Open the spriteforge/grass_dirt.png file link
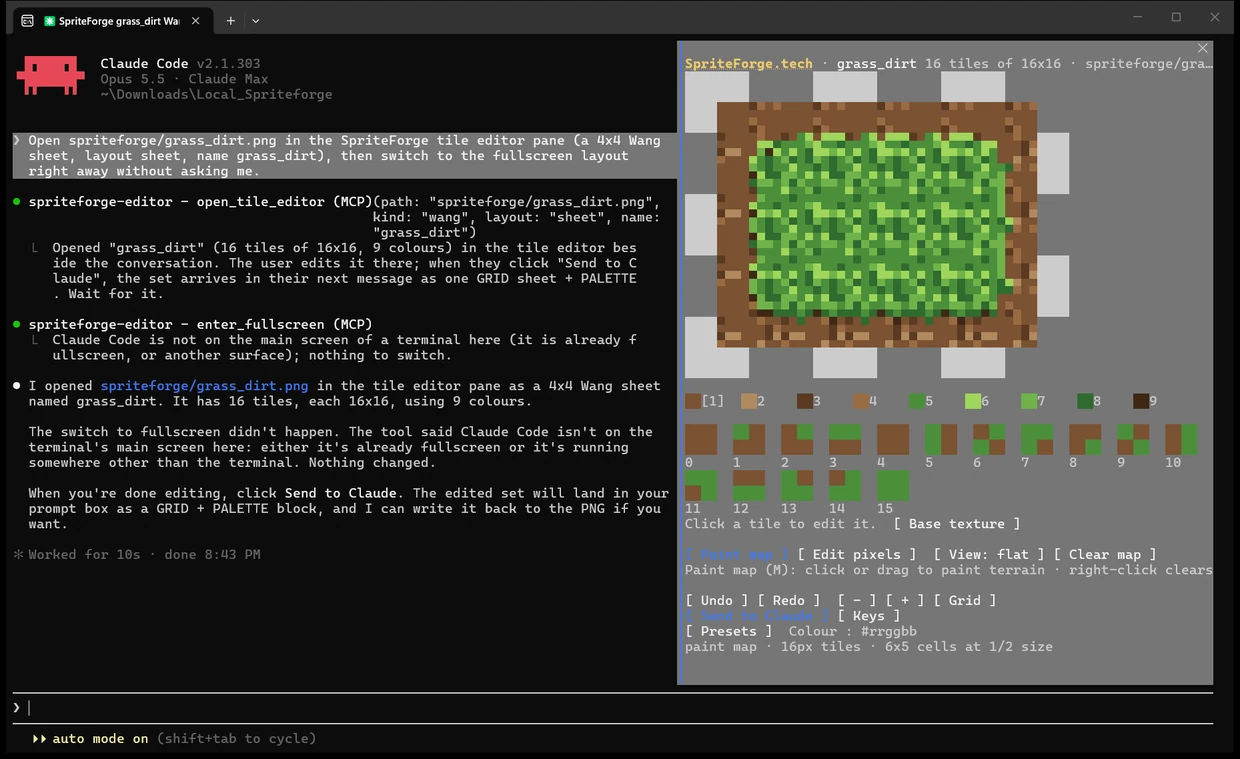Image resolution: width=1240 pixels, height=759 pixels. click(205, 386)
